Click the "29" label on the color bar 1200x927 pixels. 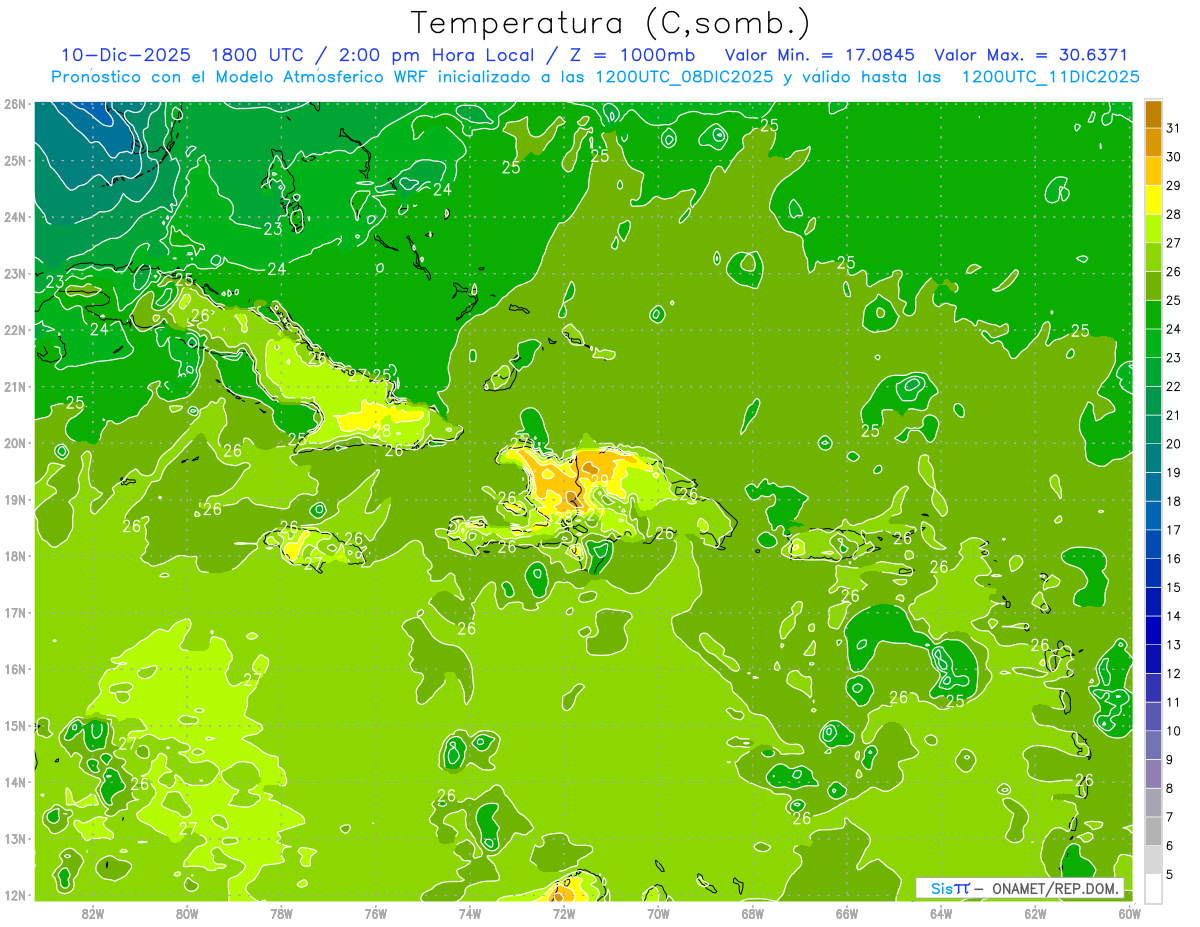pyautogui.click(x=1174, y=185)
